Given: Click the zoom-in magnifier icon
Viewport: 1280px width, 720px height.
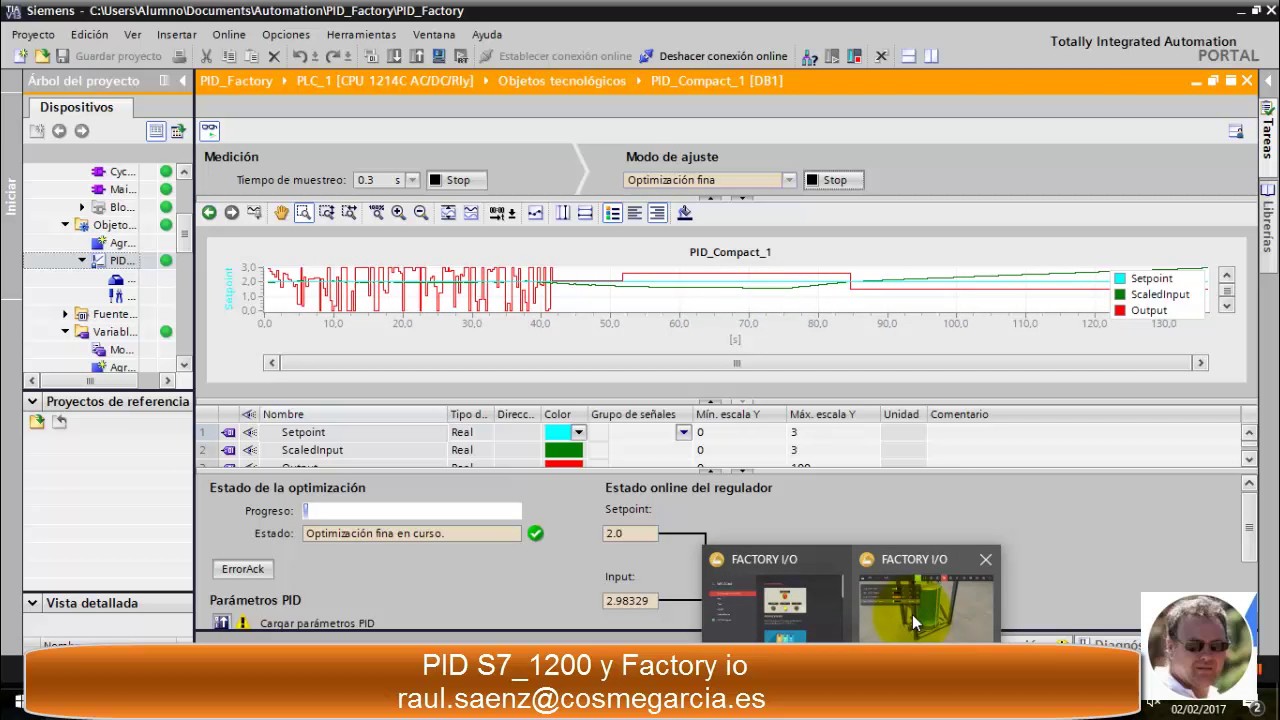Looking at the screenshot, I should click(399, 212).
